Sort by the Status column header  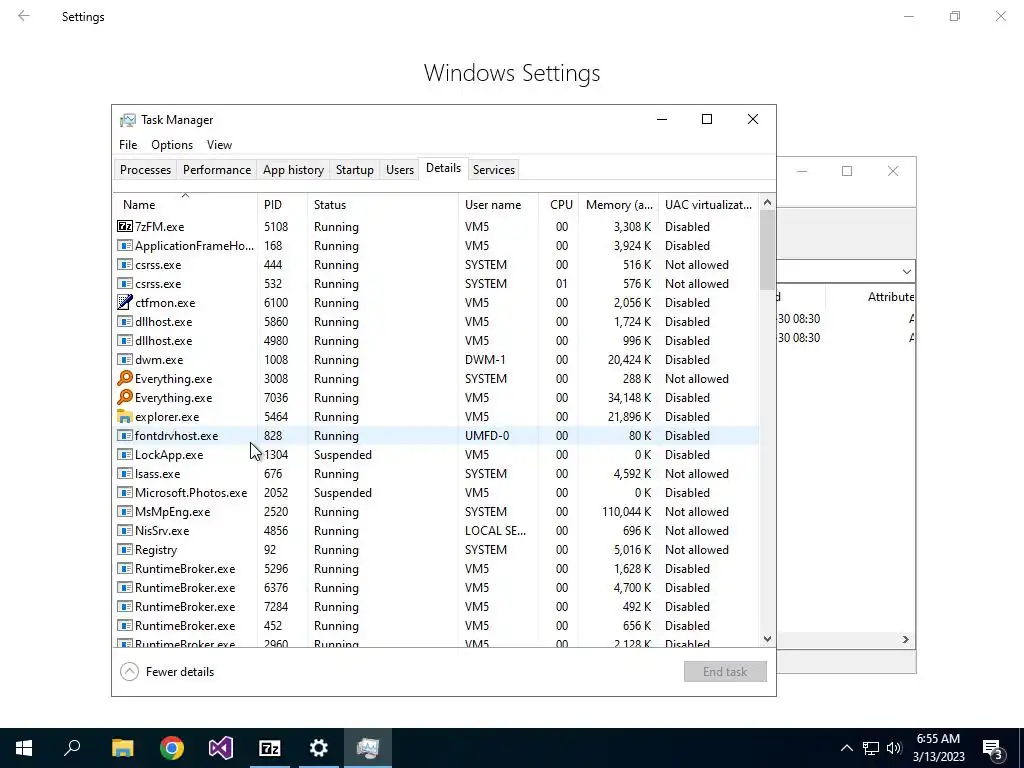[383, 204]
